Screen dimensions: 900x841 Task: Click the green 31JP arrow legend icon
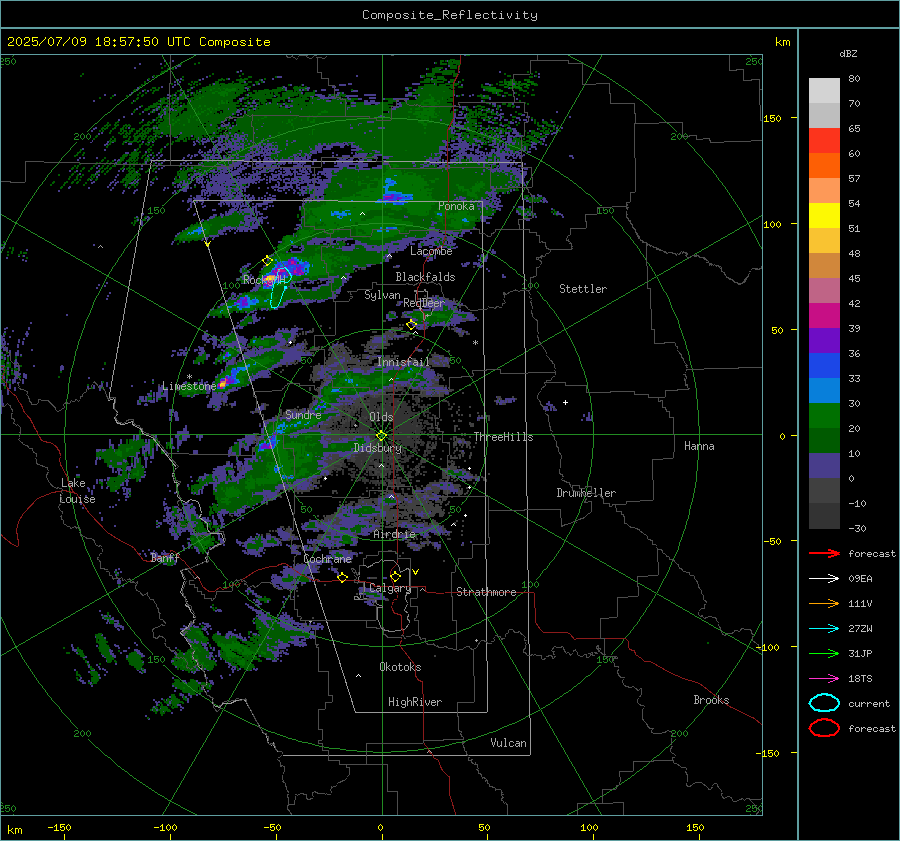(824, 653)
